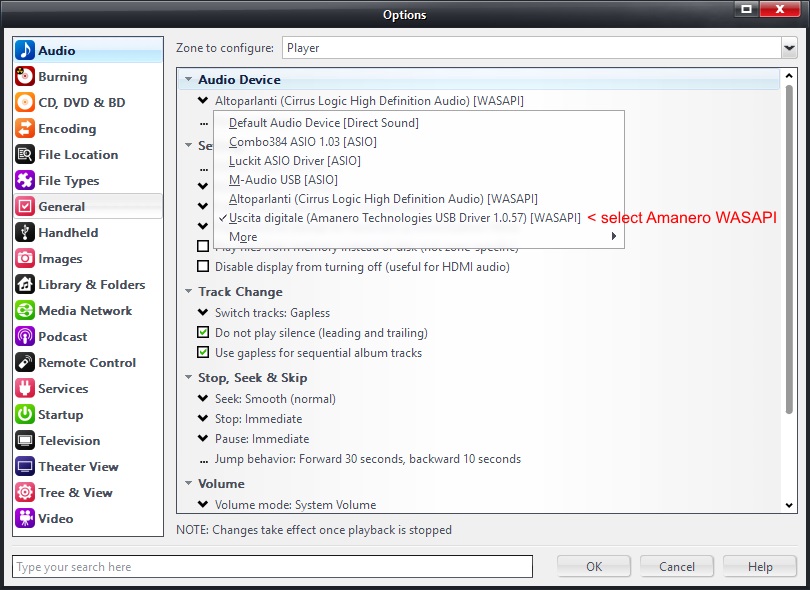Click the Media Network icon
The height and width of the screenshot is (590, 810).
pos(25,311)
